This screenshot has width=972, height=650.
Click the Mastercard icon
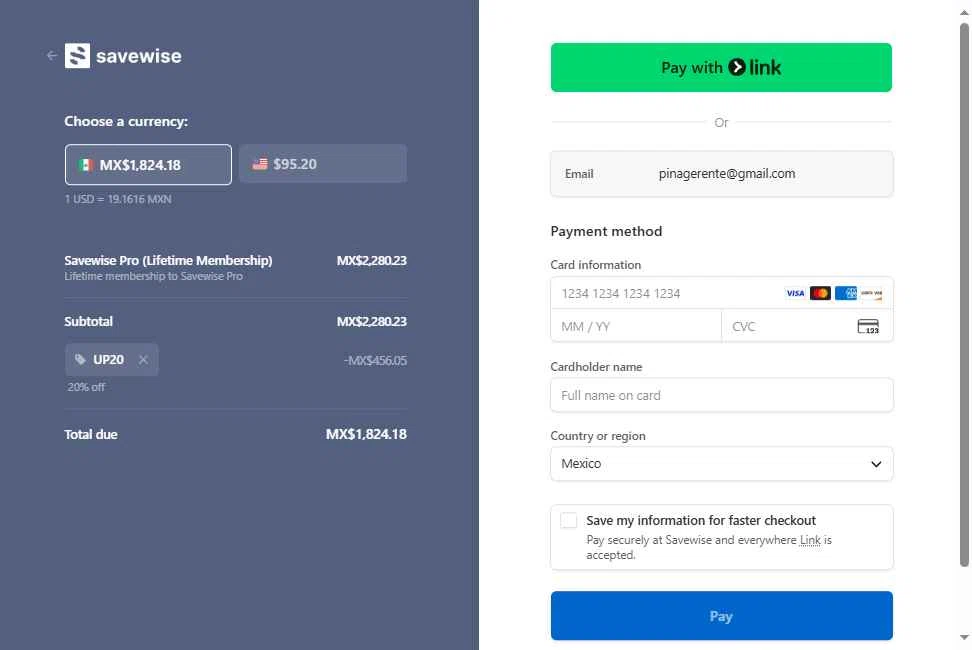point(820,293)
